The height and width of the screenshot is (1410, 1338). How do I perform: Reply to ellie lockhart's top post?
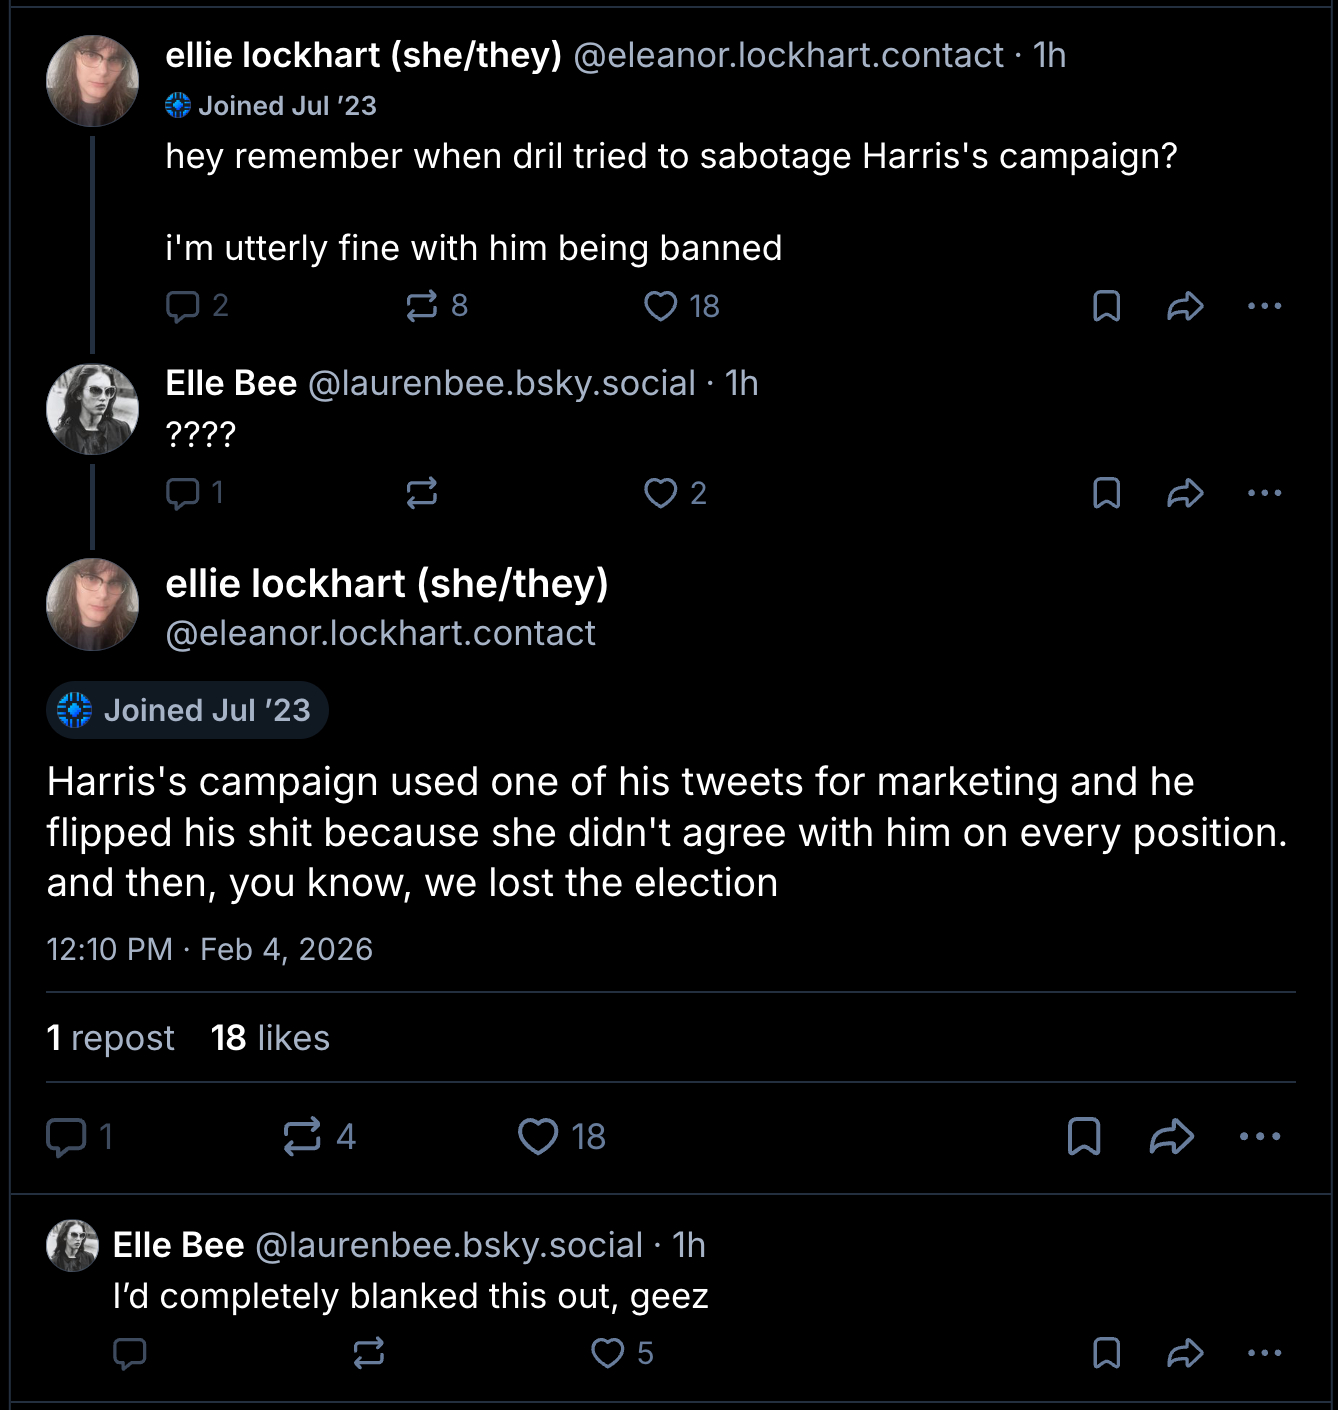click(x=183, y=306)
